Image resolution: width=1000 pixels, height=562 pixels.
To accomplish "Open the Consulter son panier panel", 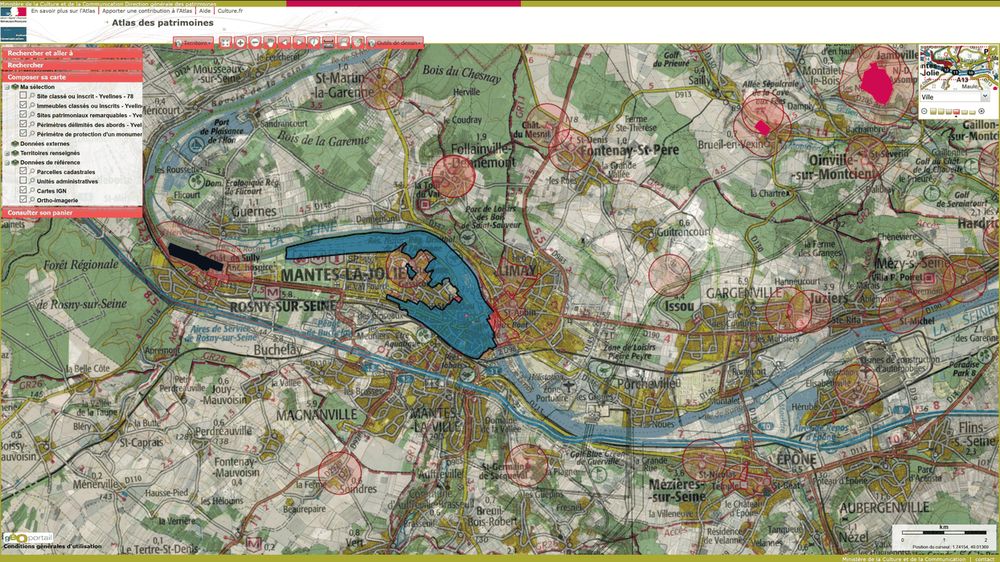I will pyautogui.click(x=71, y=212).
